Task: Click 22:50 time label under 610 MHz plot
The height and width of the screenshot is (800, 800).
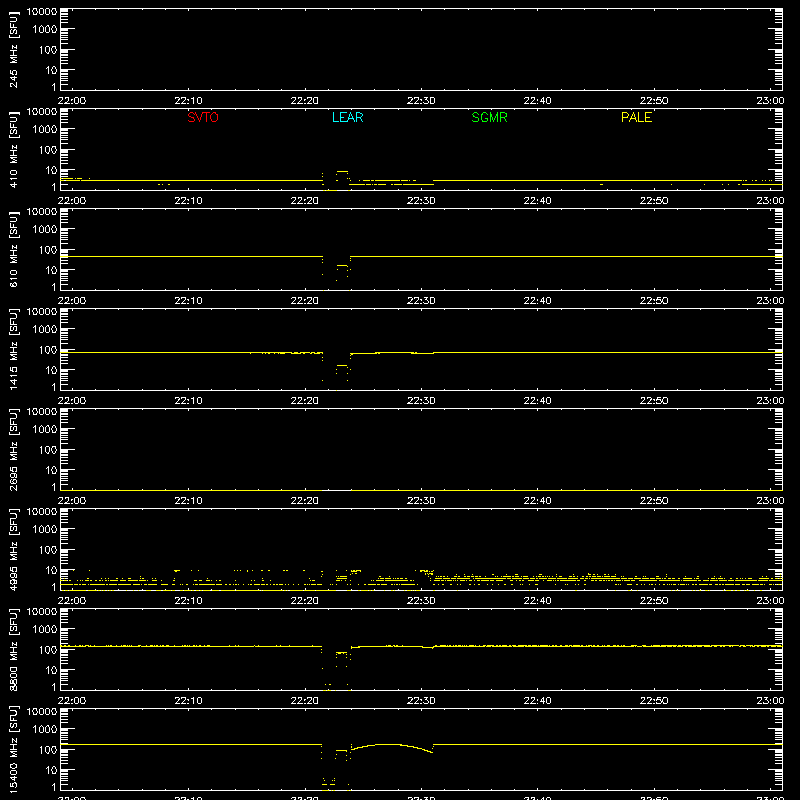Action: pos(654,301)
